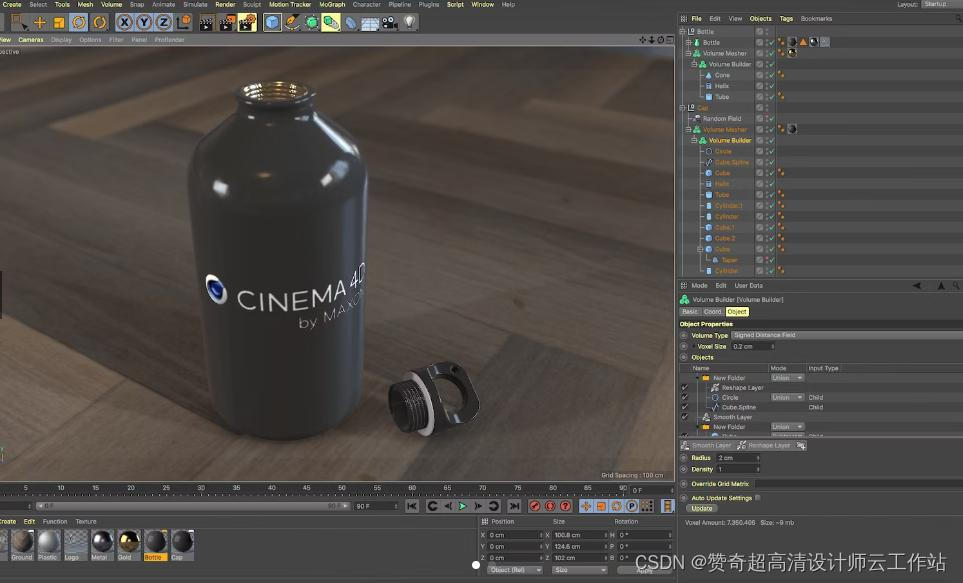This screenshot has height=583, width=963.
Task: Open the Volume Type dropdown
Action: coord(846,335)
